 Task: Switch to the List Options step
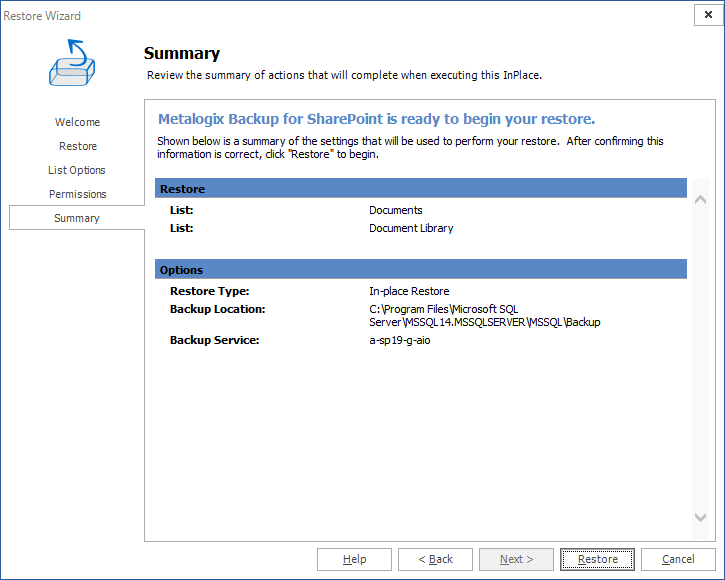77,170
